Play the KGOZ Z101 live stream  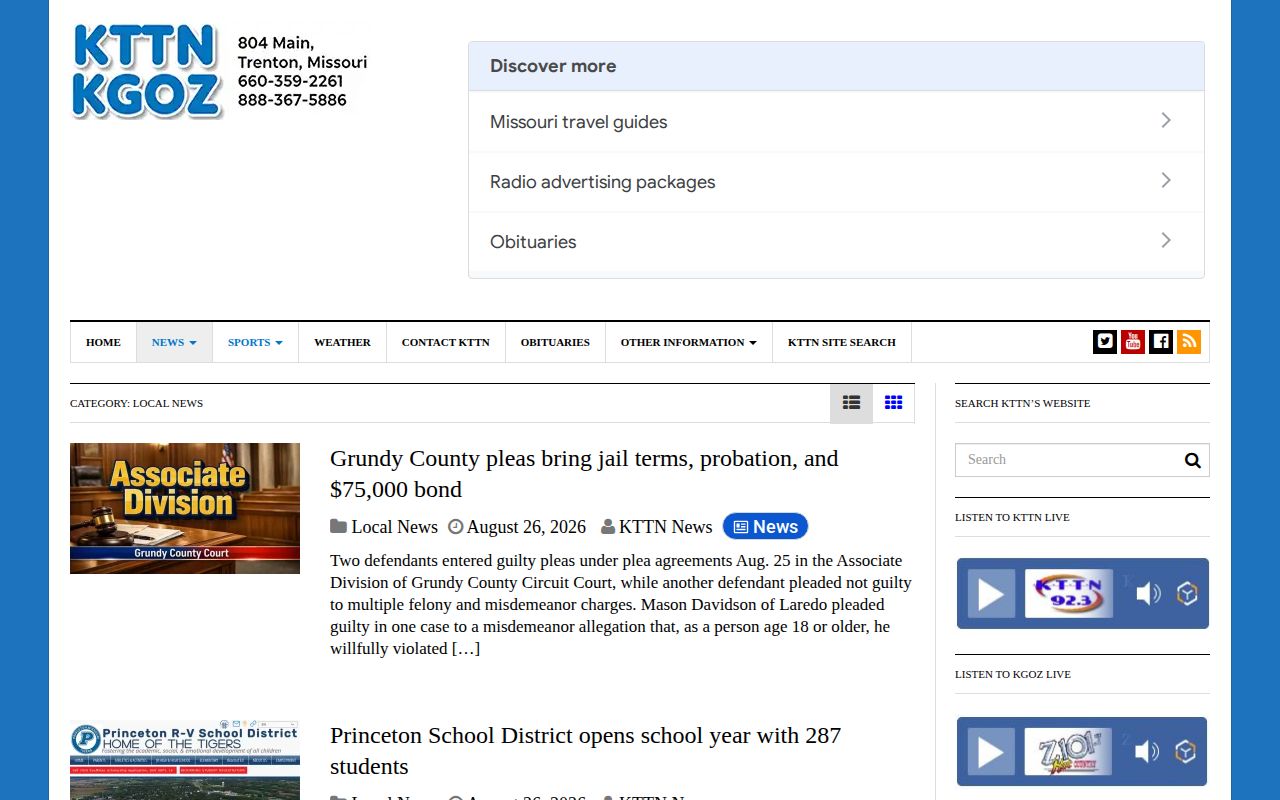(x=991, y=752)
